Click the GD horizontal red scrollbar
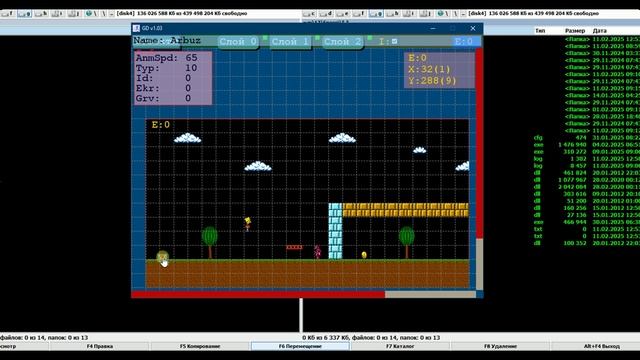Image resolution: width=640 pixels, height=360 pixels. [x=258, y=294]
